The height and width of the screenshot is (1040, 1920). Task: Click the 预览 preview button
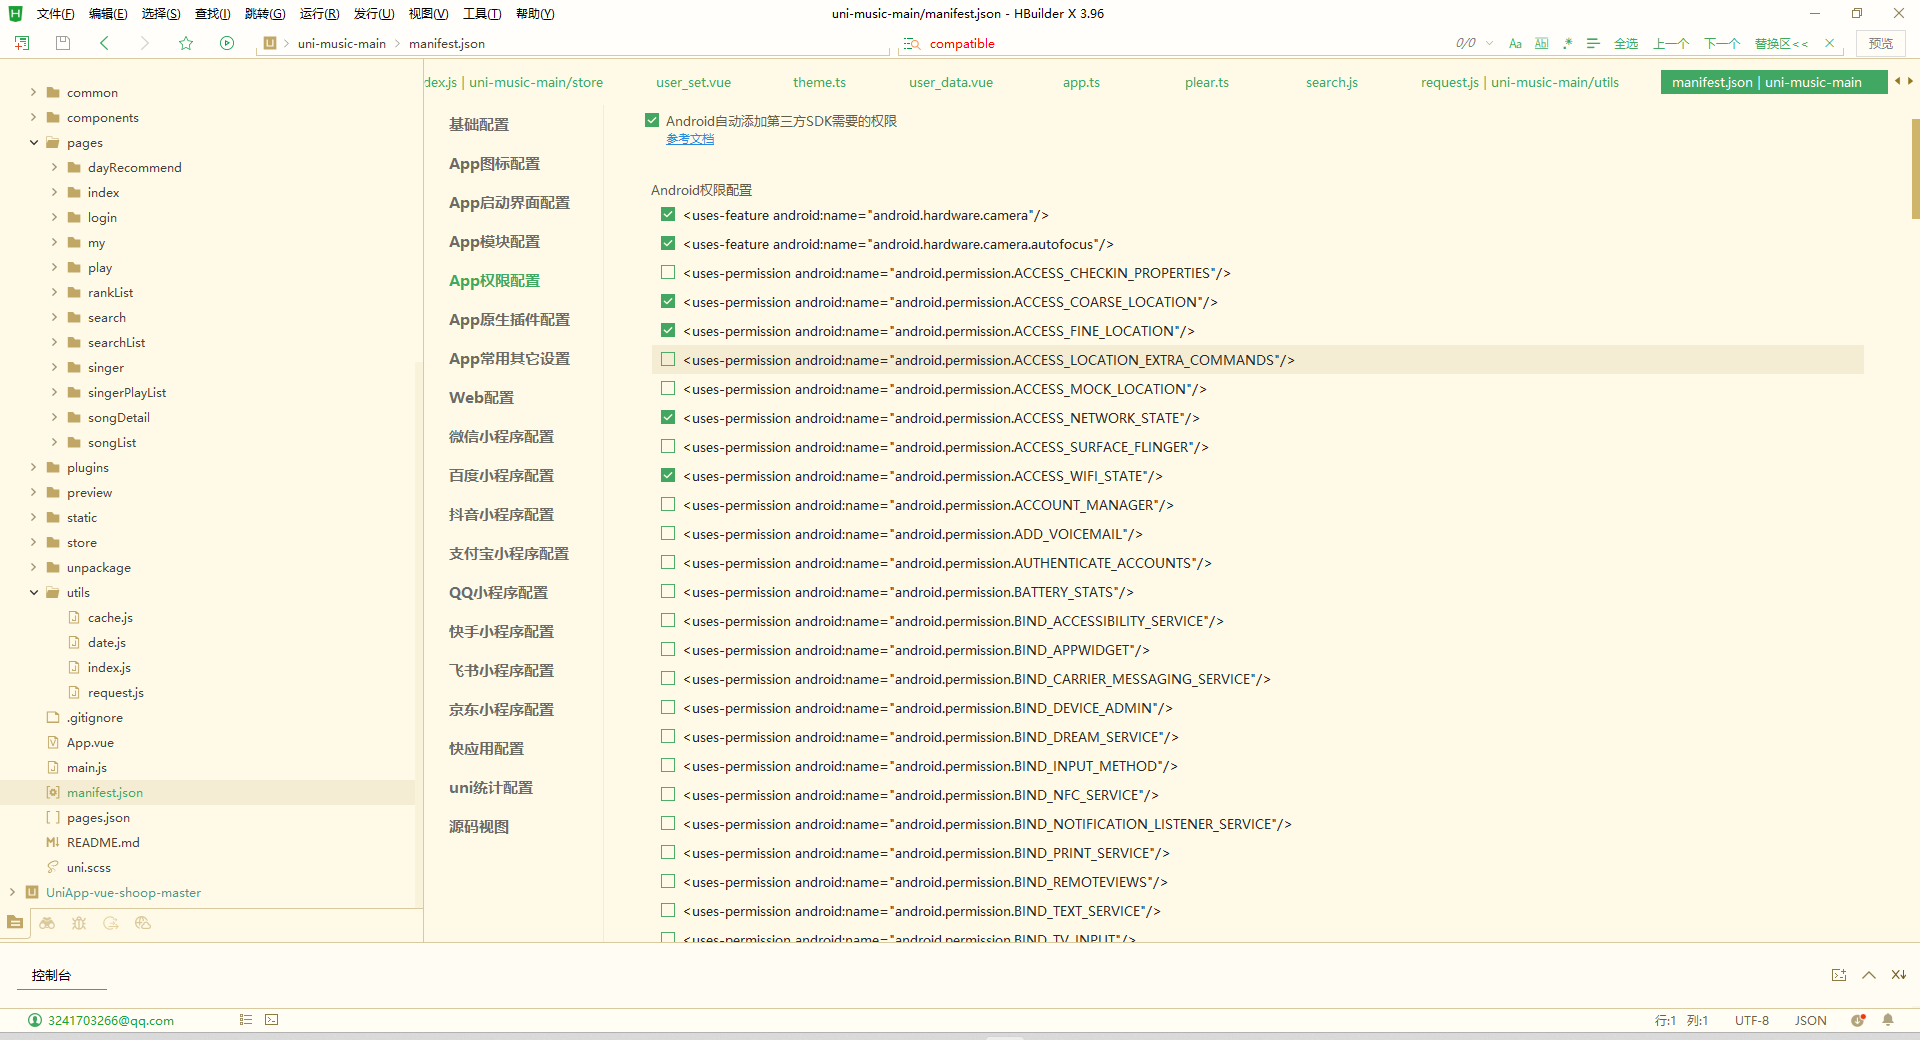coord(1881,43)
